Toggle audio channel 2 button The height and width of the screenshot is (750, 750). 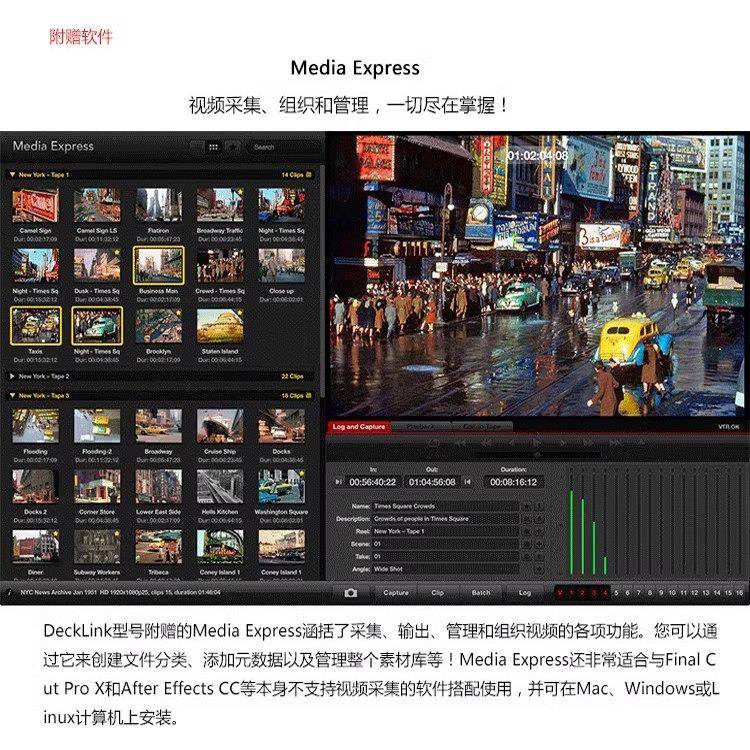coord(583,593)
